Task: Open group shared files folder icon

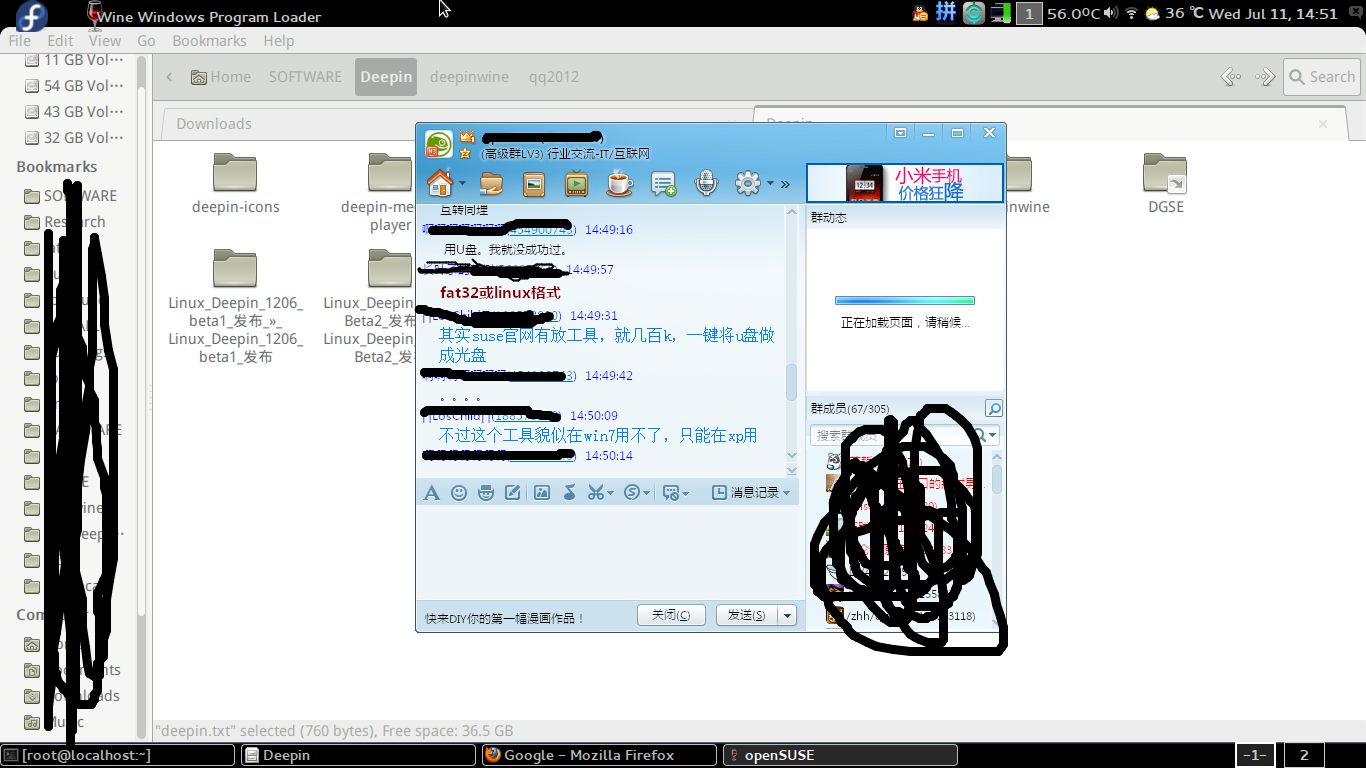Action: pyautogui.click(x=491, y=183)
